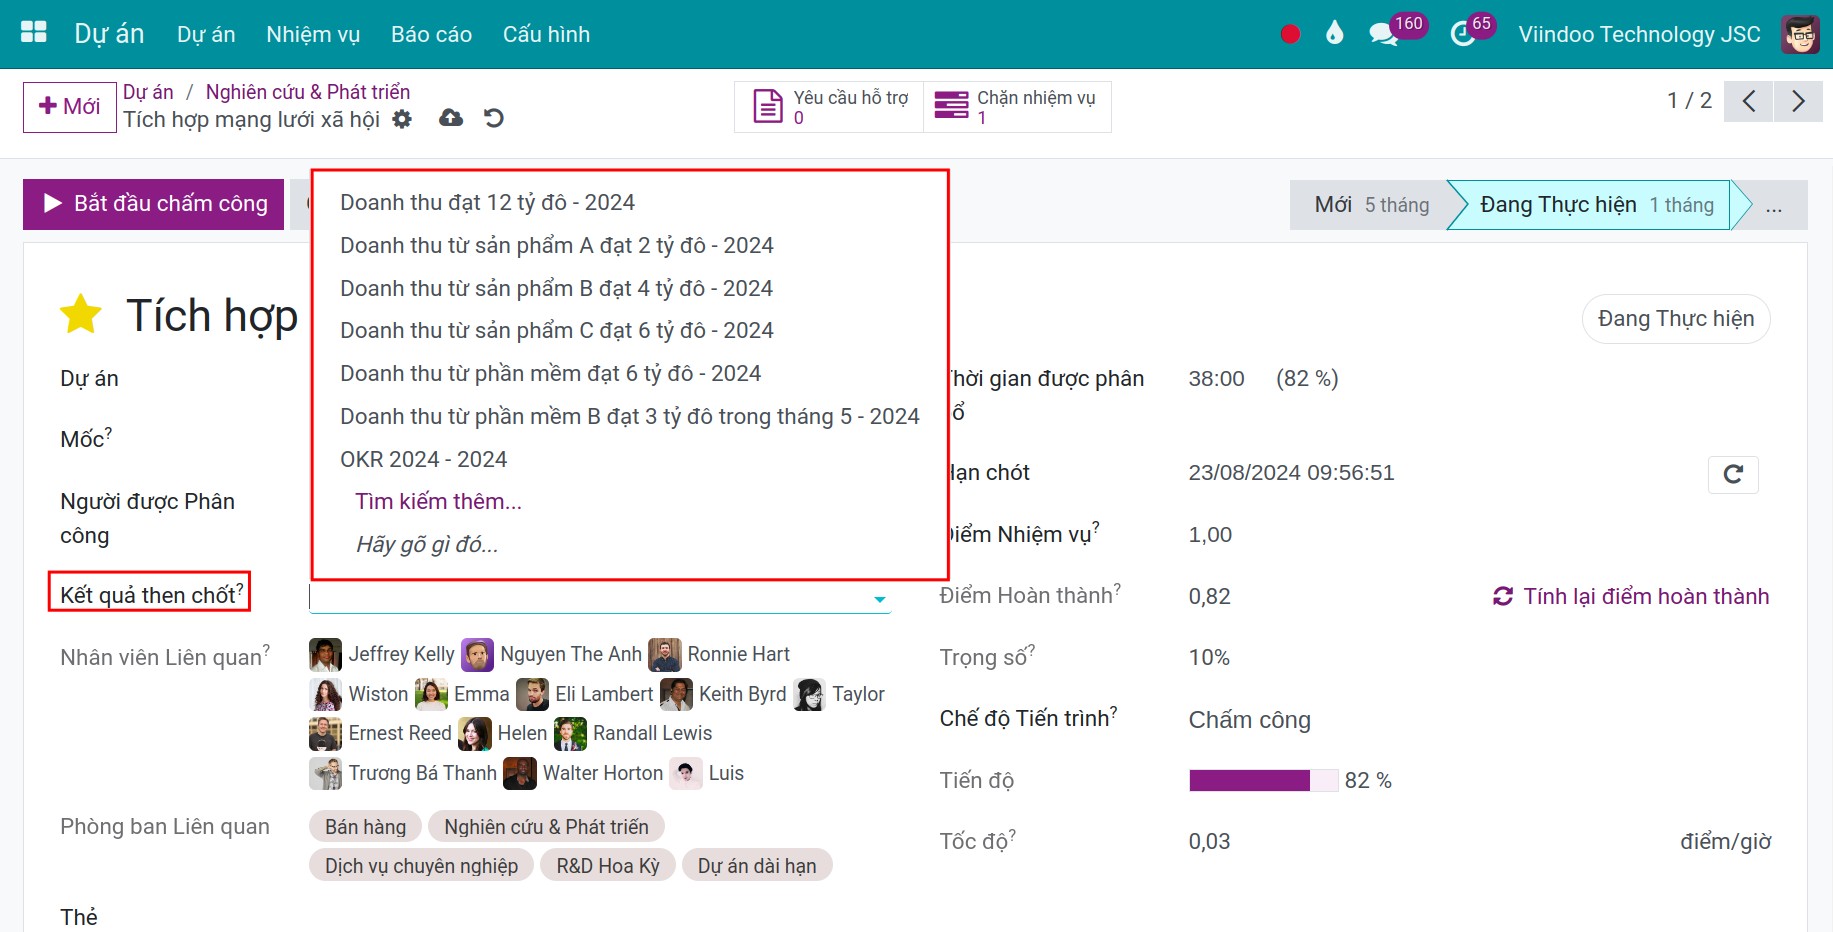The width and height of the screenshot is (1833, 932).
Task: Select 'Doanh thu từ phần mềm đạt 6 tỷ đô'
Action: [x=630, y=373]
